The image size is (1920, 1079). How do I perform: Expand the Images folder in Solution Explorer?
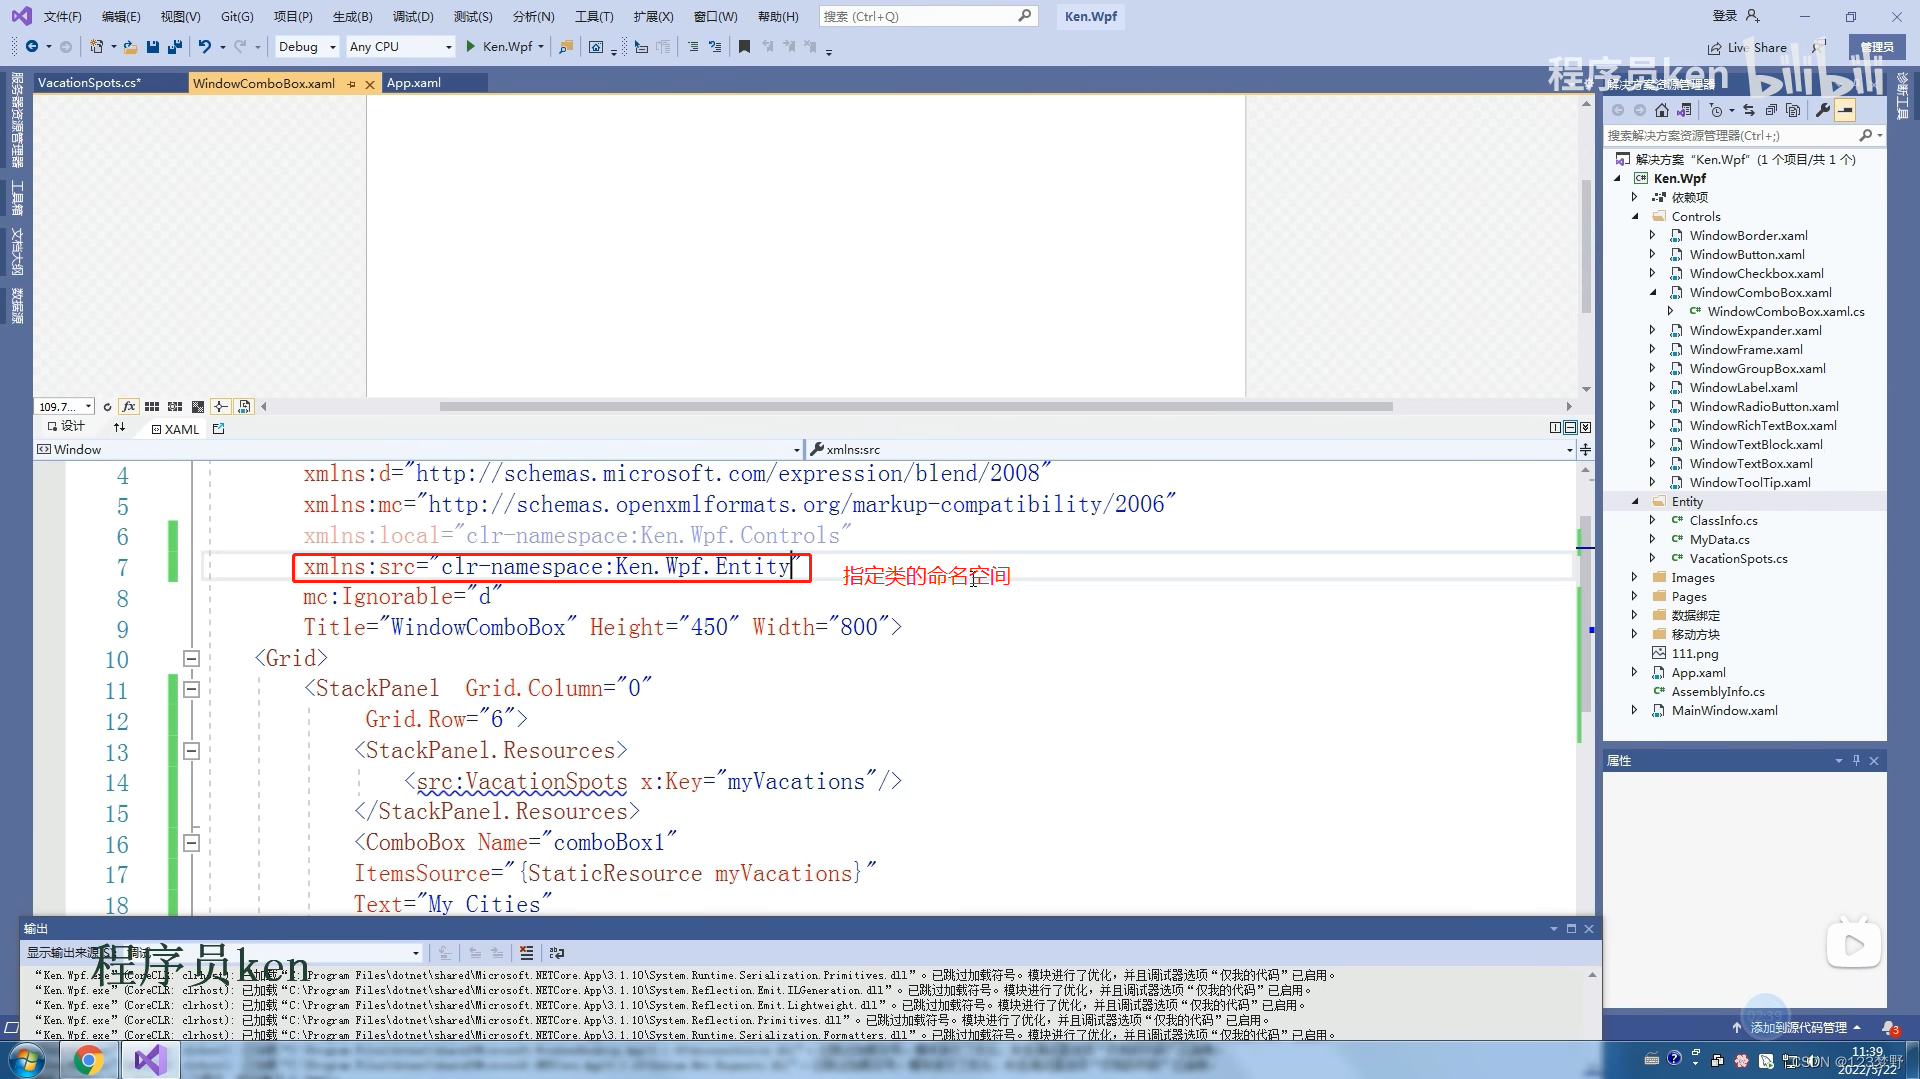[1636, 578]
